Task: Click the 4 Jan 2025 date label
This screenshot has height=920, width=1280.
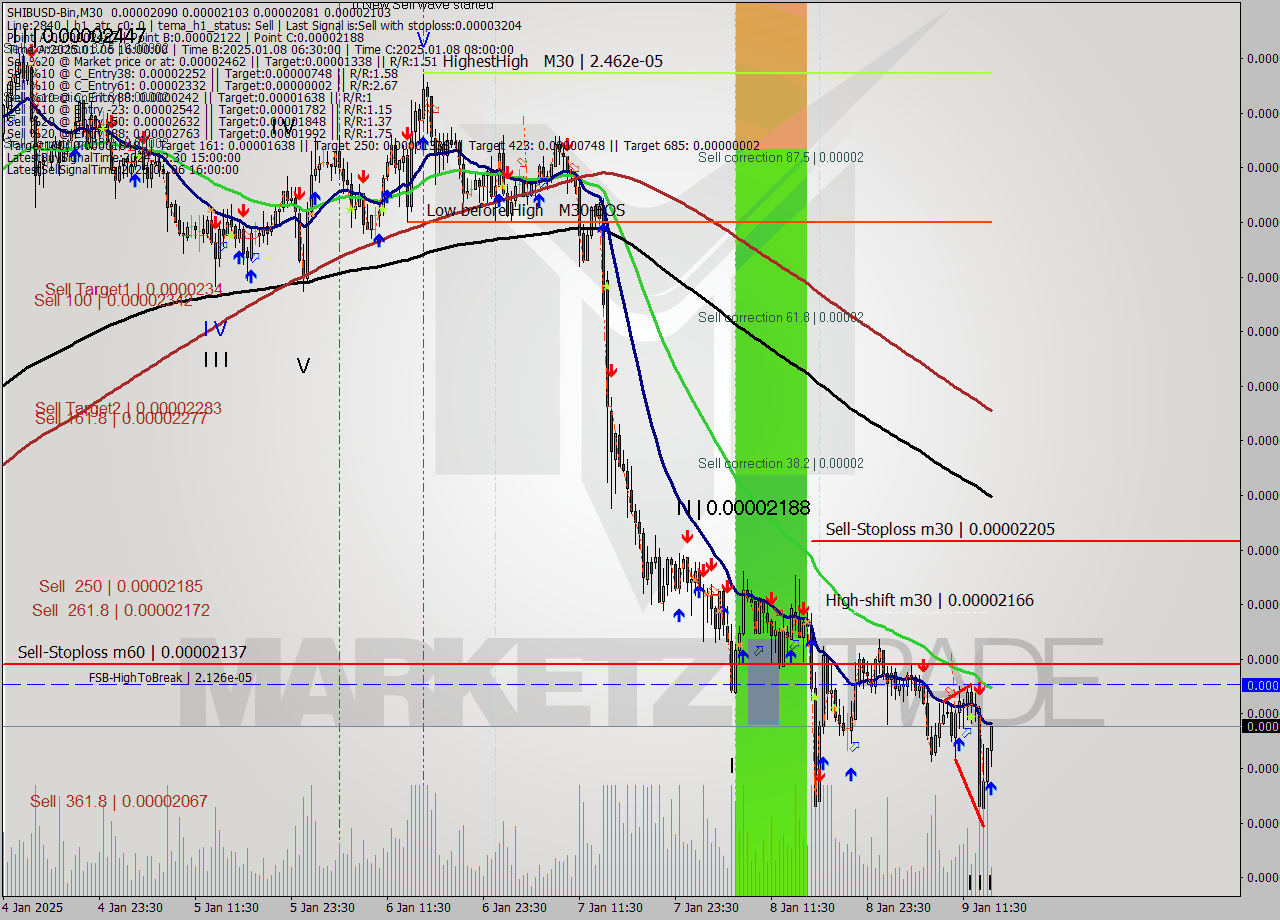Action: tap(34, 908)
